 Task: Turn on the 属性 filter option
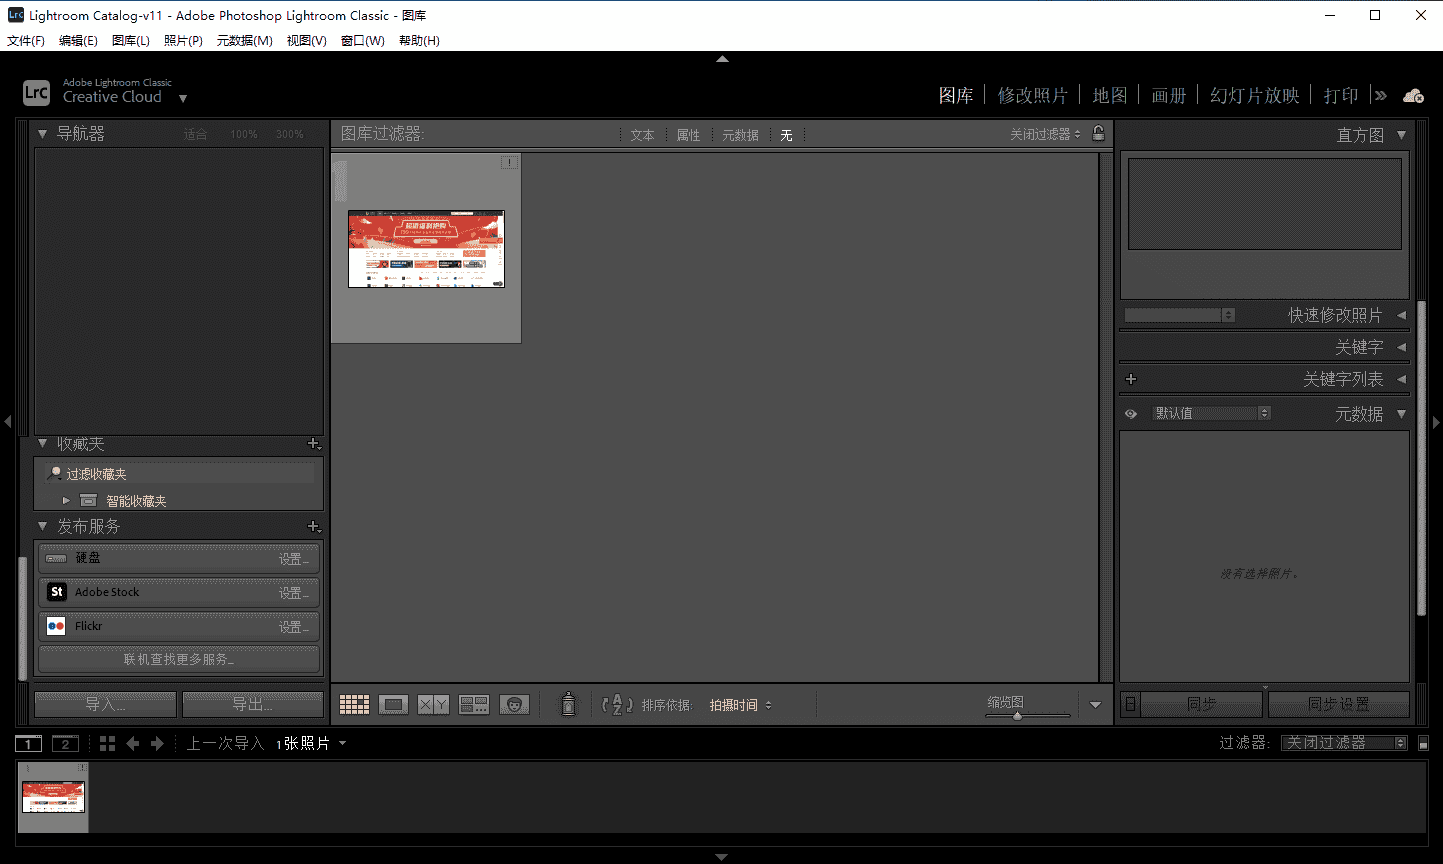pyautogui.click(x=688, y=134)
